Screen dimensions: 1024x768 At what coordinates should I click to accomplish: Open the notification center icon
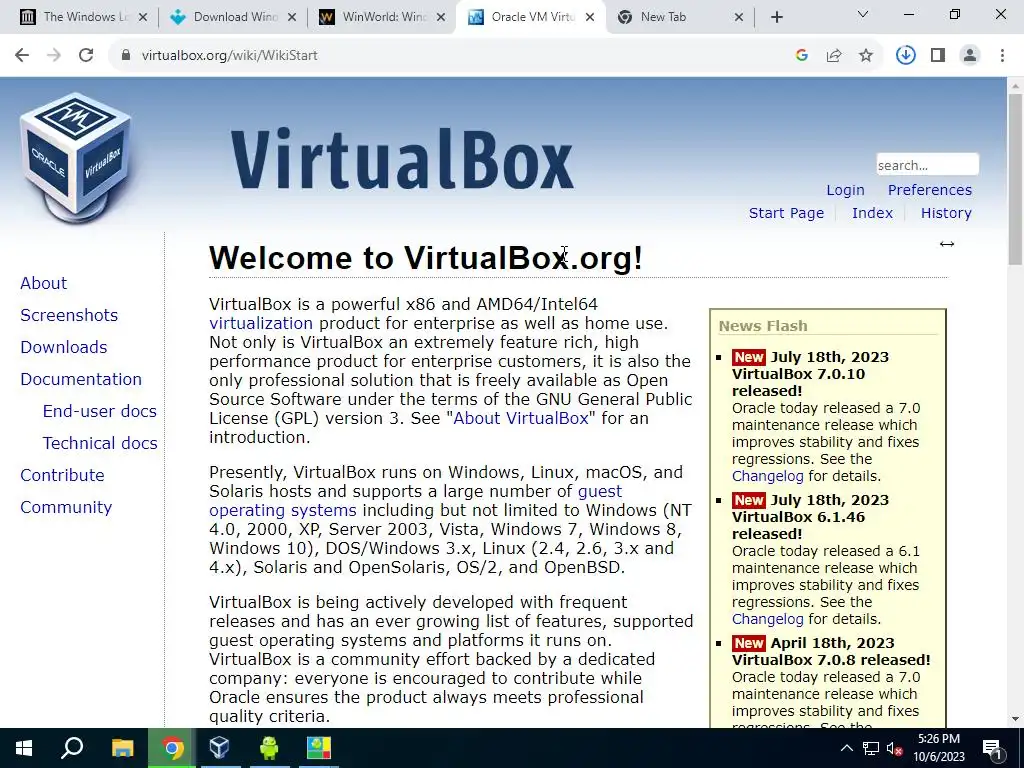993,748
